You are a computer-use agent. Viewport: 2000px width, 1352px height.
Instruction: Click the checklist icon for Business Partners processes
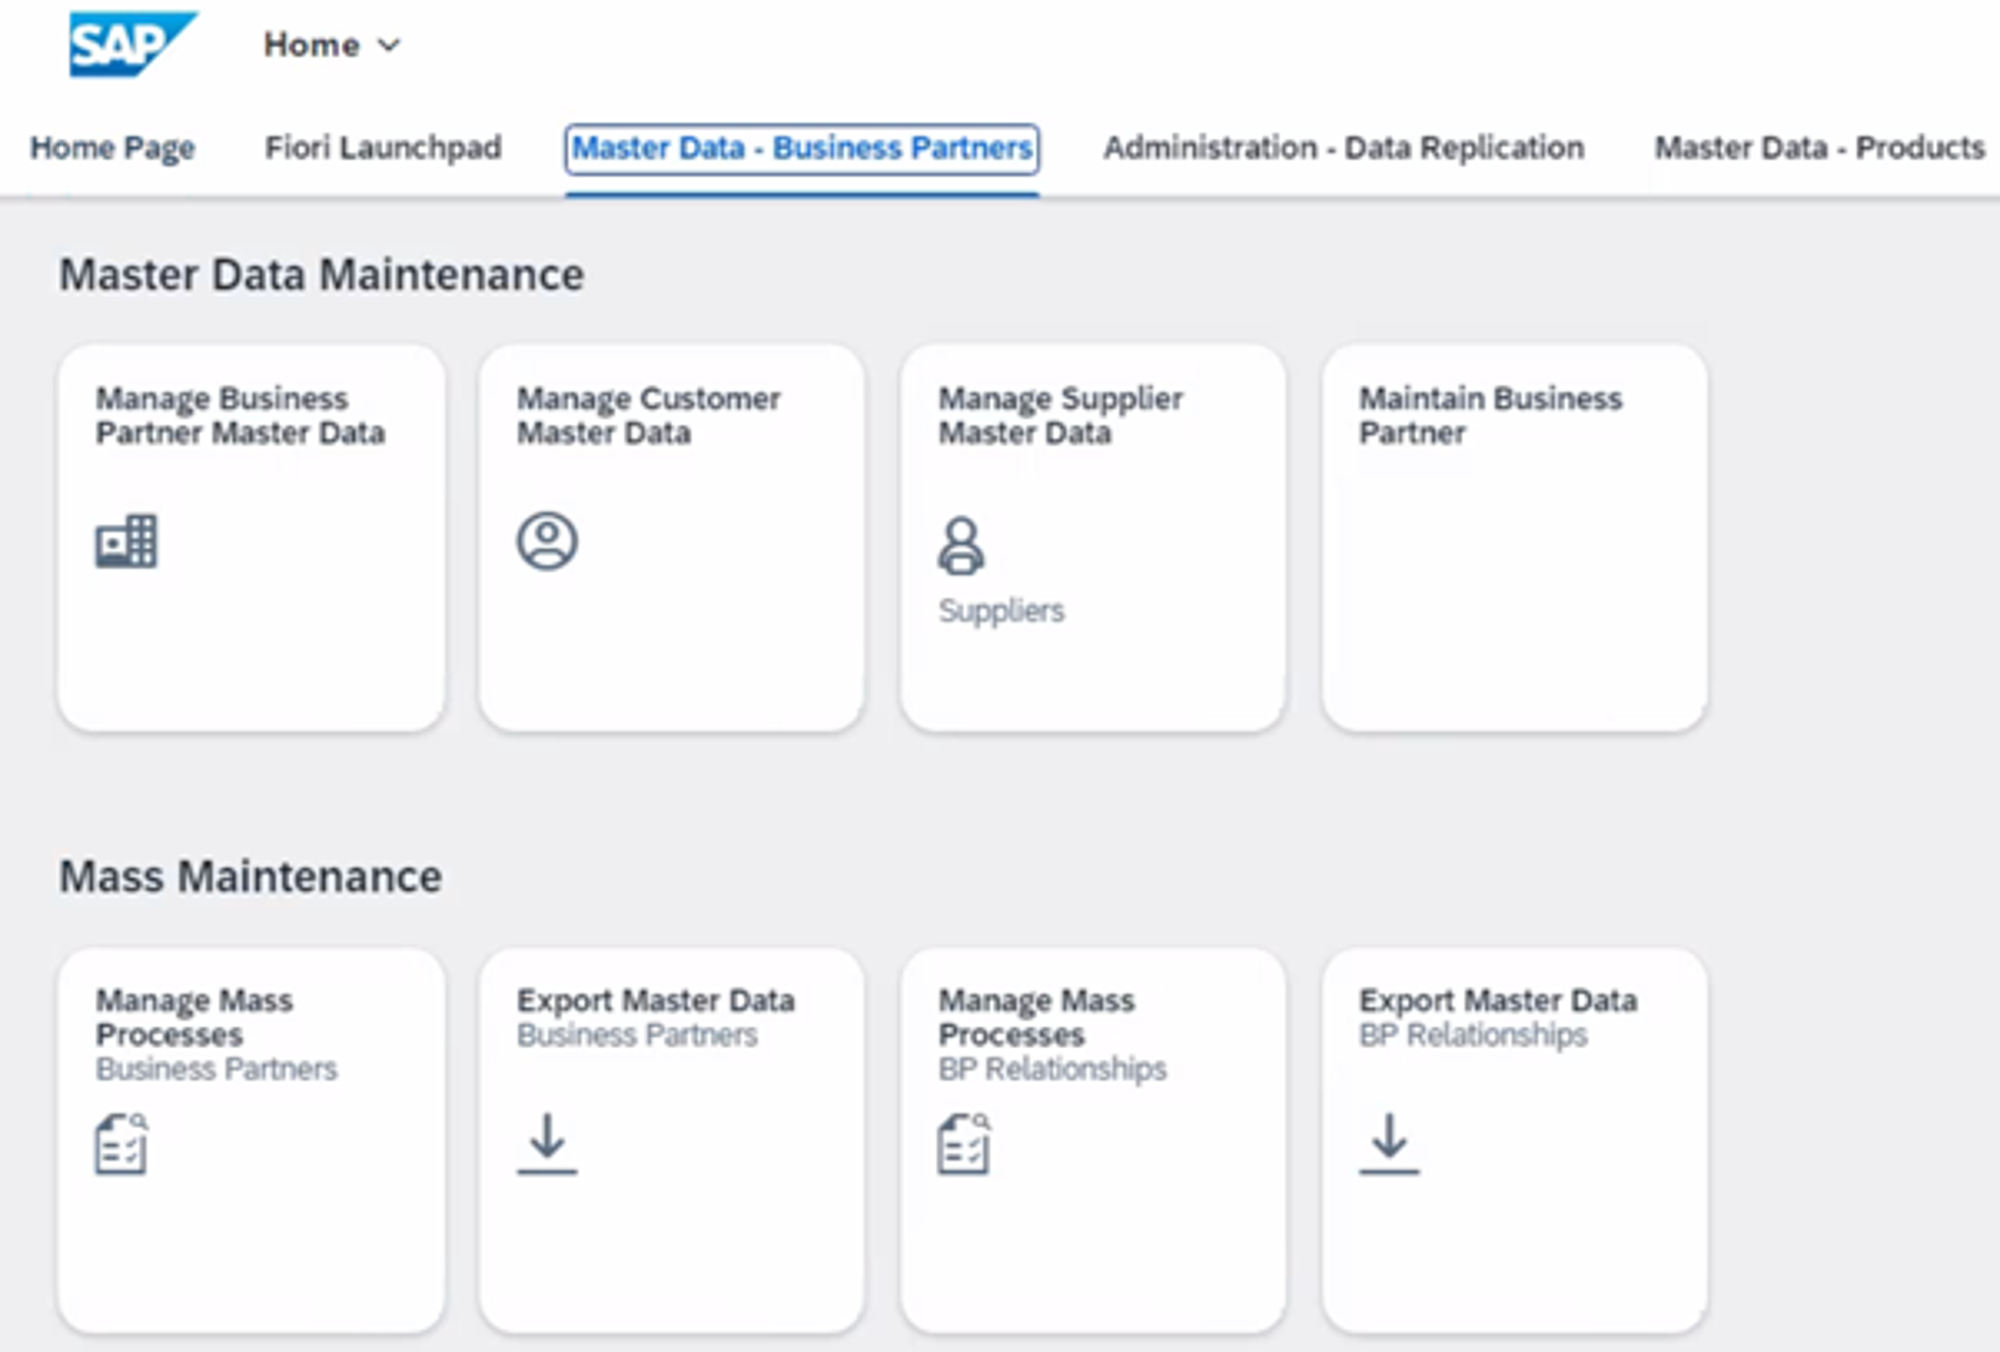(x=122, y=1143)
